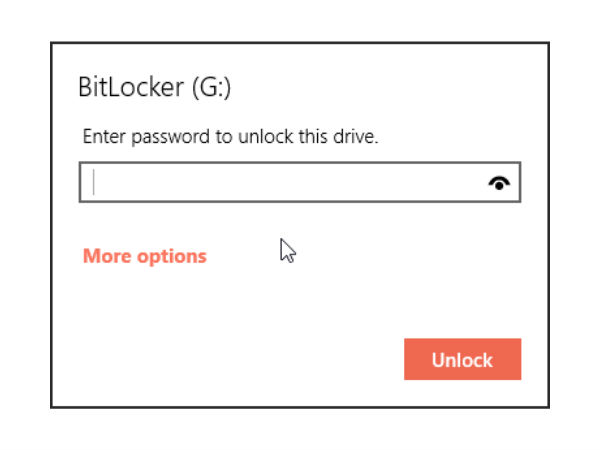Activate the password field under the prompt text
Screen dimensions: 600x450
click(300, 182)
